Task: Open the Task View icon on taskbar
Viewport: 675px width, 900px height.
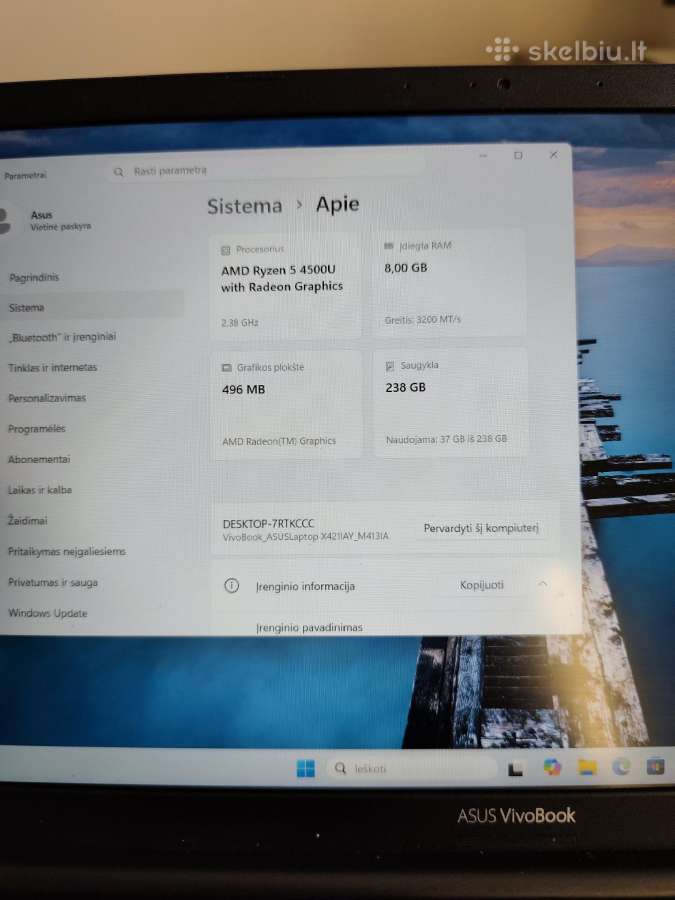Action: tap(515, 768)
